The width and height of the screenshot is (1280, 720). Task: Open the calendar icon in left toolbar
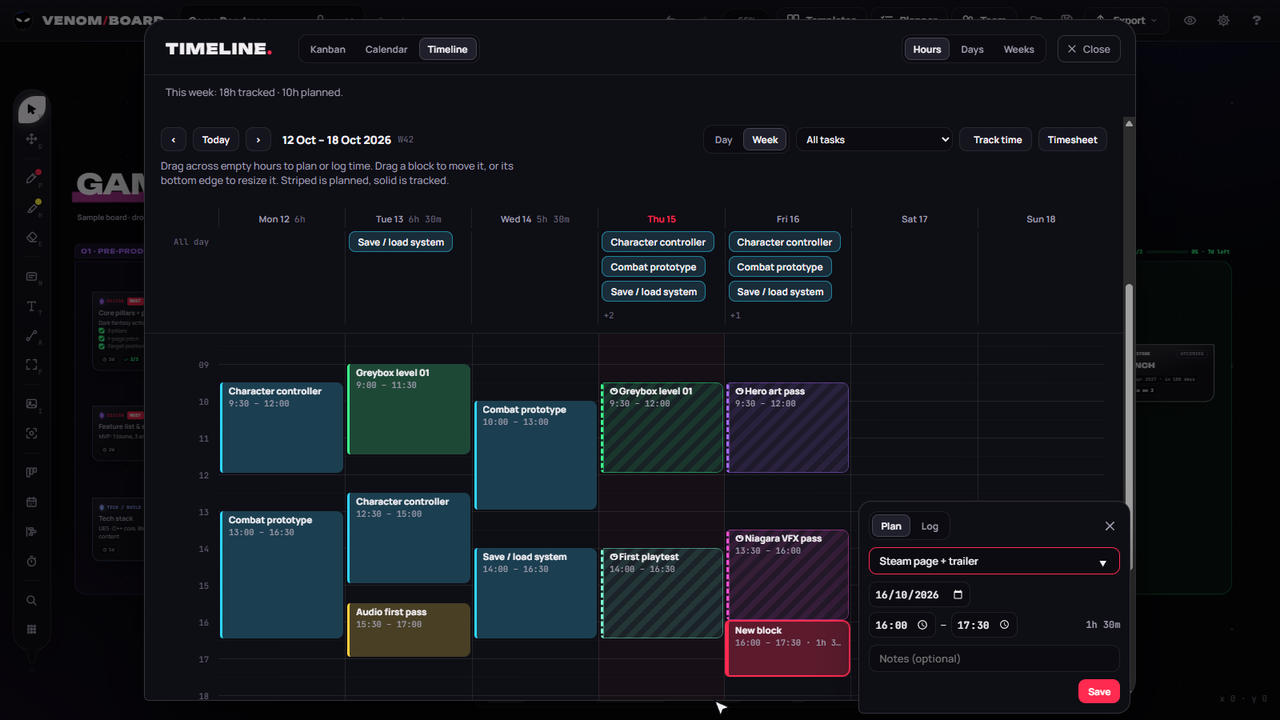pyautogui.click(x=32, y=502)
